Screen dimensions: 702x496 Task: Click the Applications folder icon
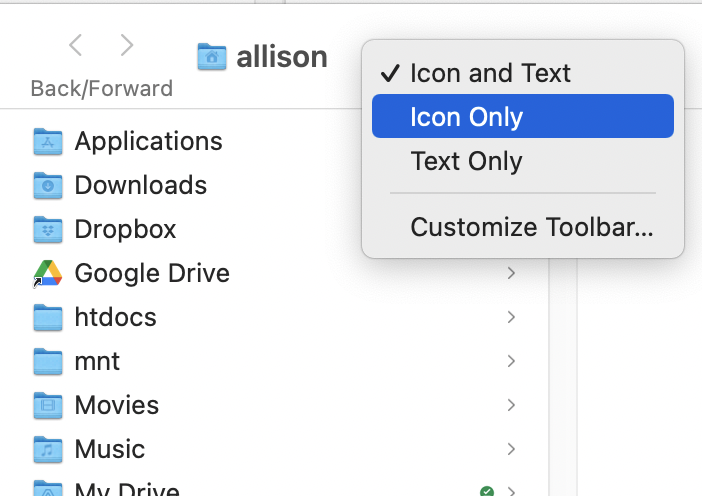(48, 142)
